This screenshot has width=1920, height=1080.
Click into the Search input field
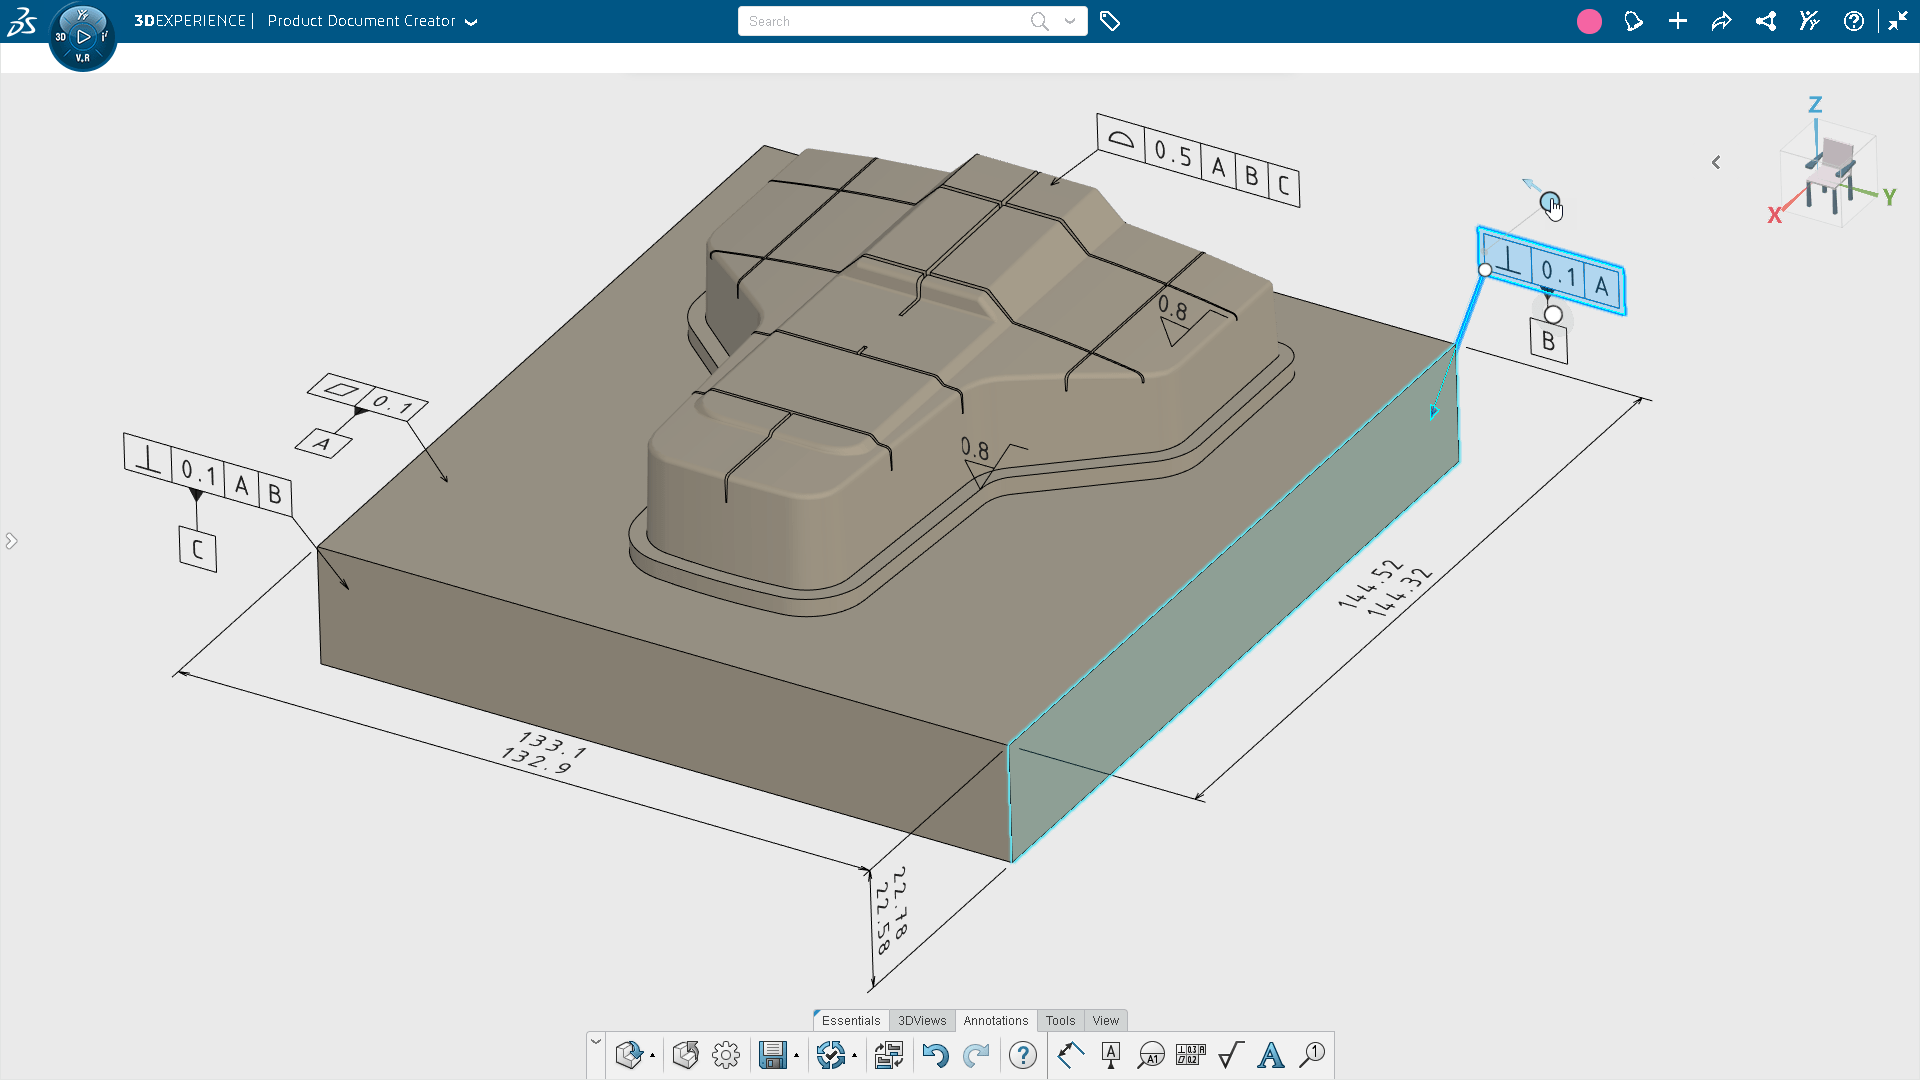[886, 21]
